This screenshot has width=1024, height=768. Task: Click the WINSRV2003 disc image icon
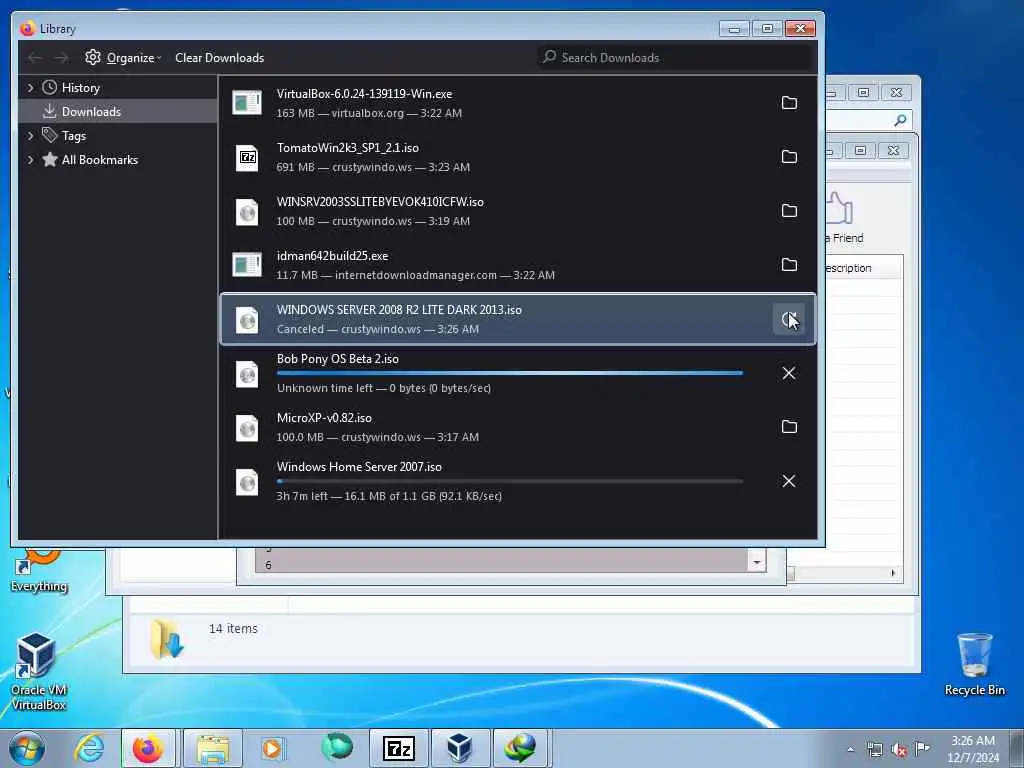[x=247, y=212]
